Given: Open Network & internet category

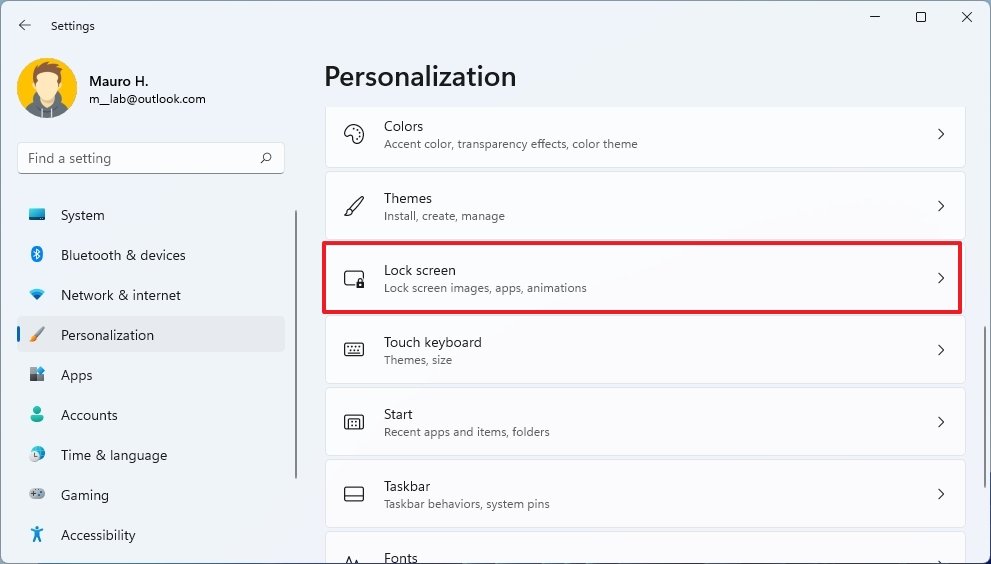Looking at the screenshot, I should 120,295.
